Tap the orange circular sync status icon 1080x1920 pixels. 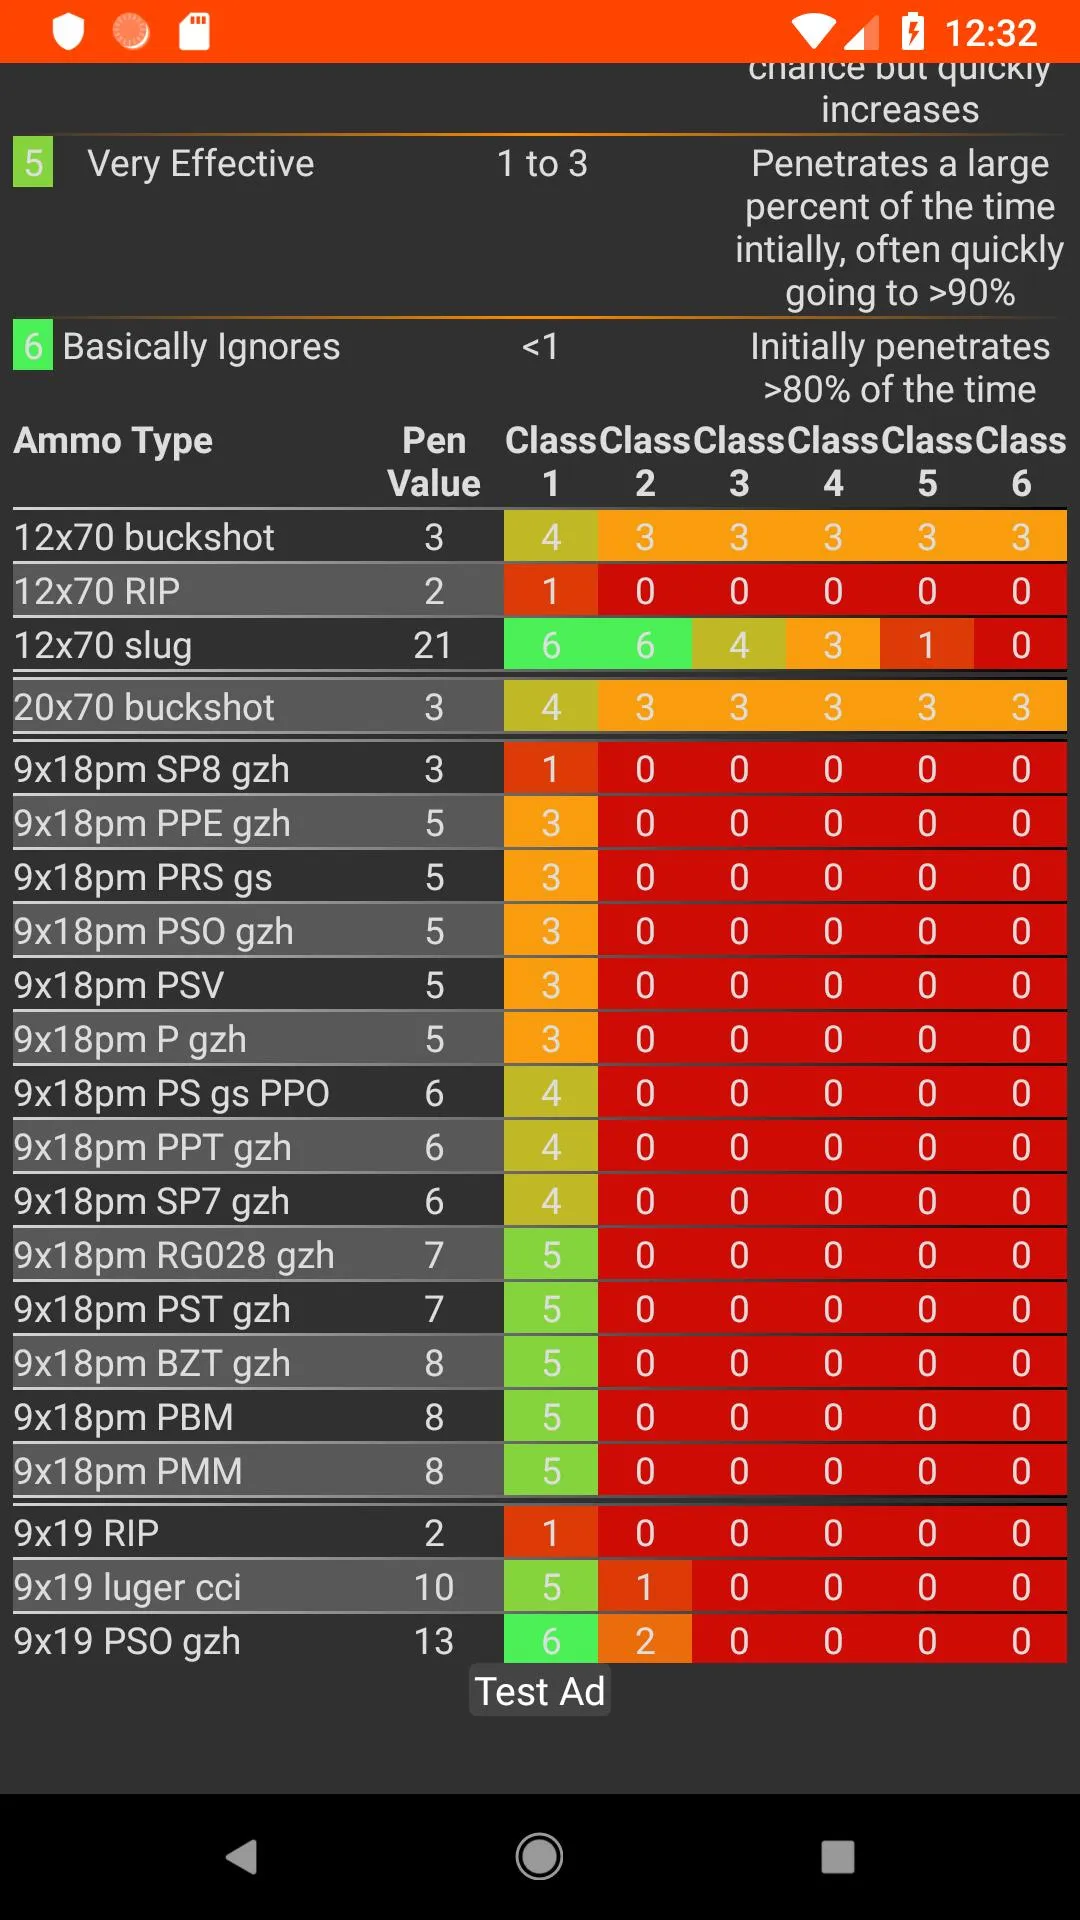131,32
